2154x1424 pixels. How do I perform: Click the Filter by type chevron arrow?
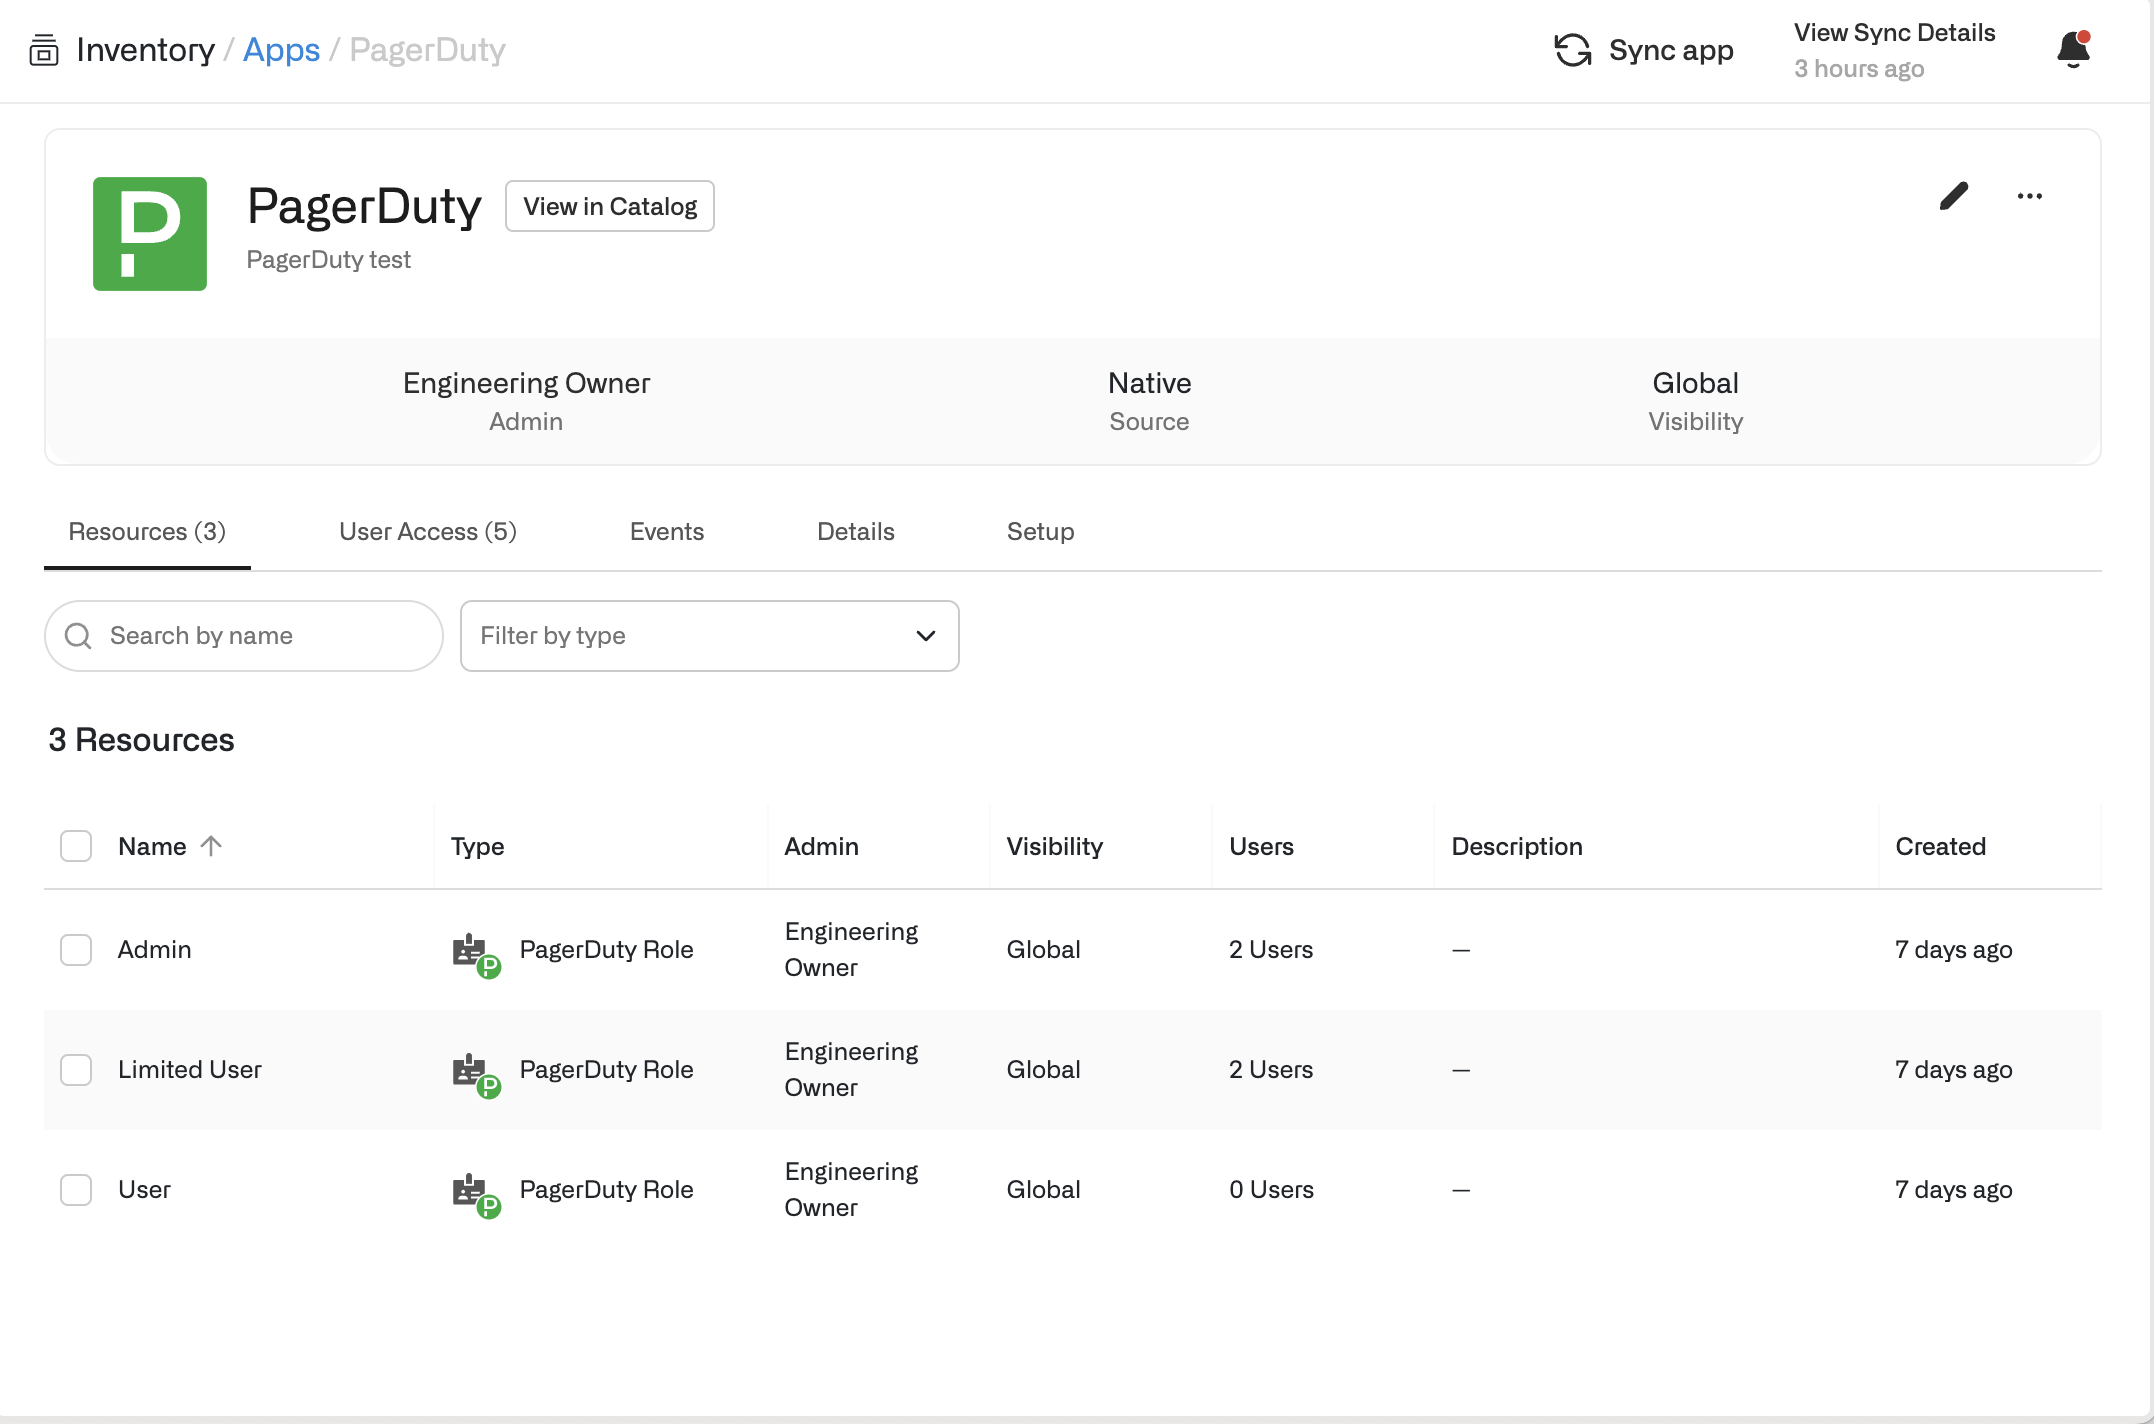point(926,636)
